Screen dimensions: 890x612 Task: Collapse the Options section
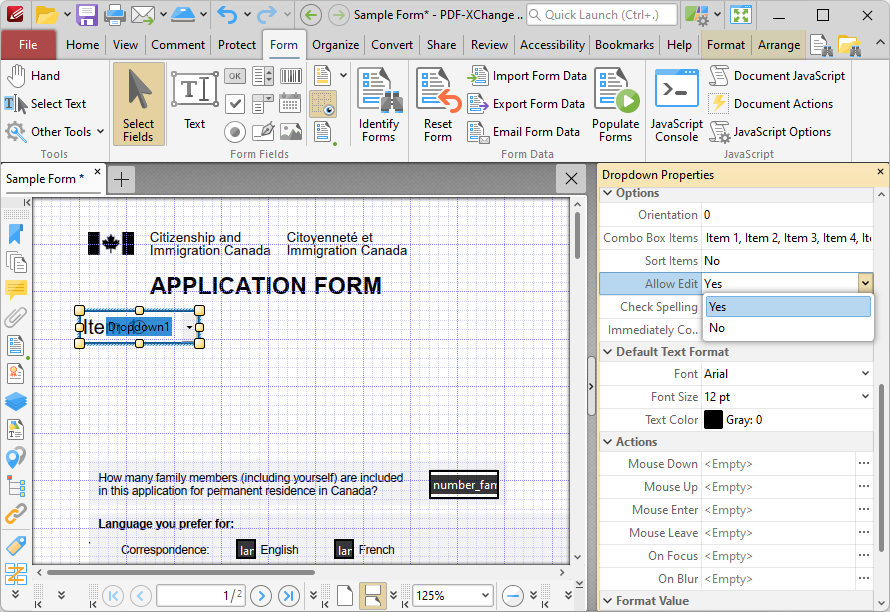607,193
